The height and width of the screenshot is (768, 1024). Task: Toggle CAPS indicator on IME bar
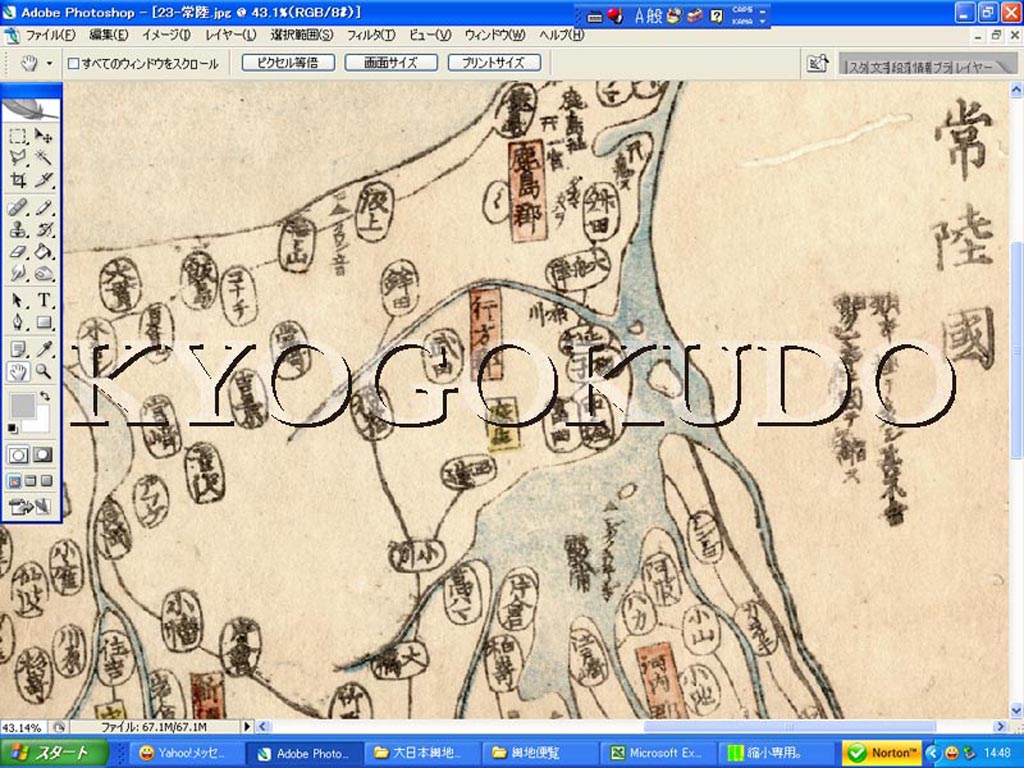[x=742, y=10]
